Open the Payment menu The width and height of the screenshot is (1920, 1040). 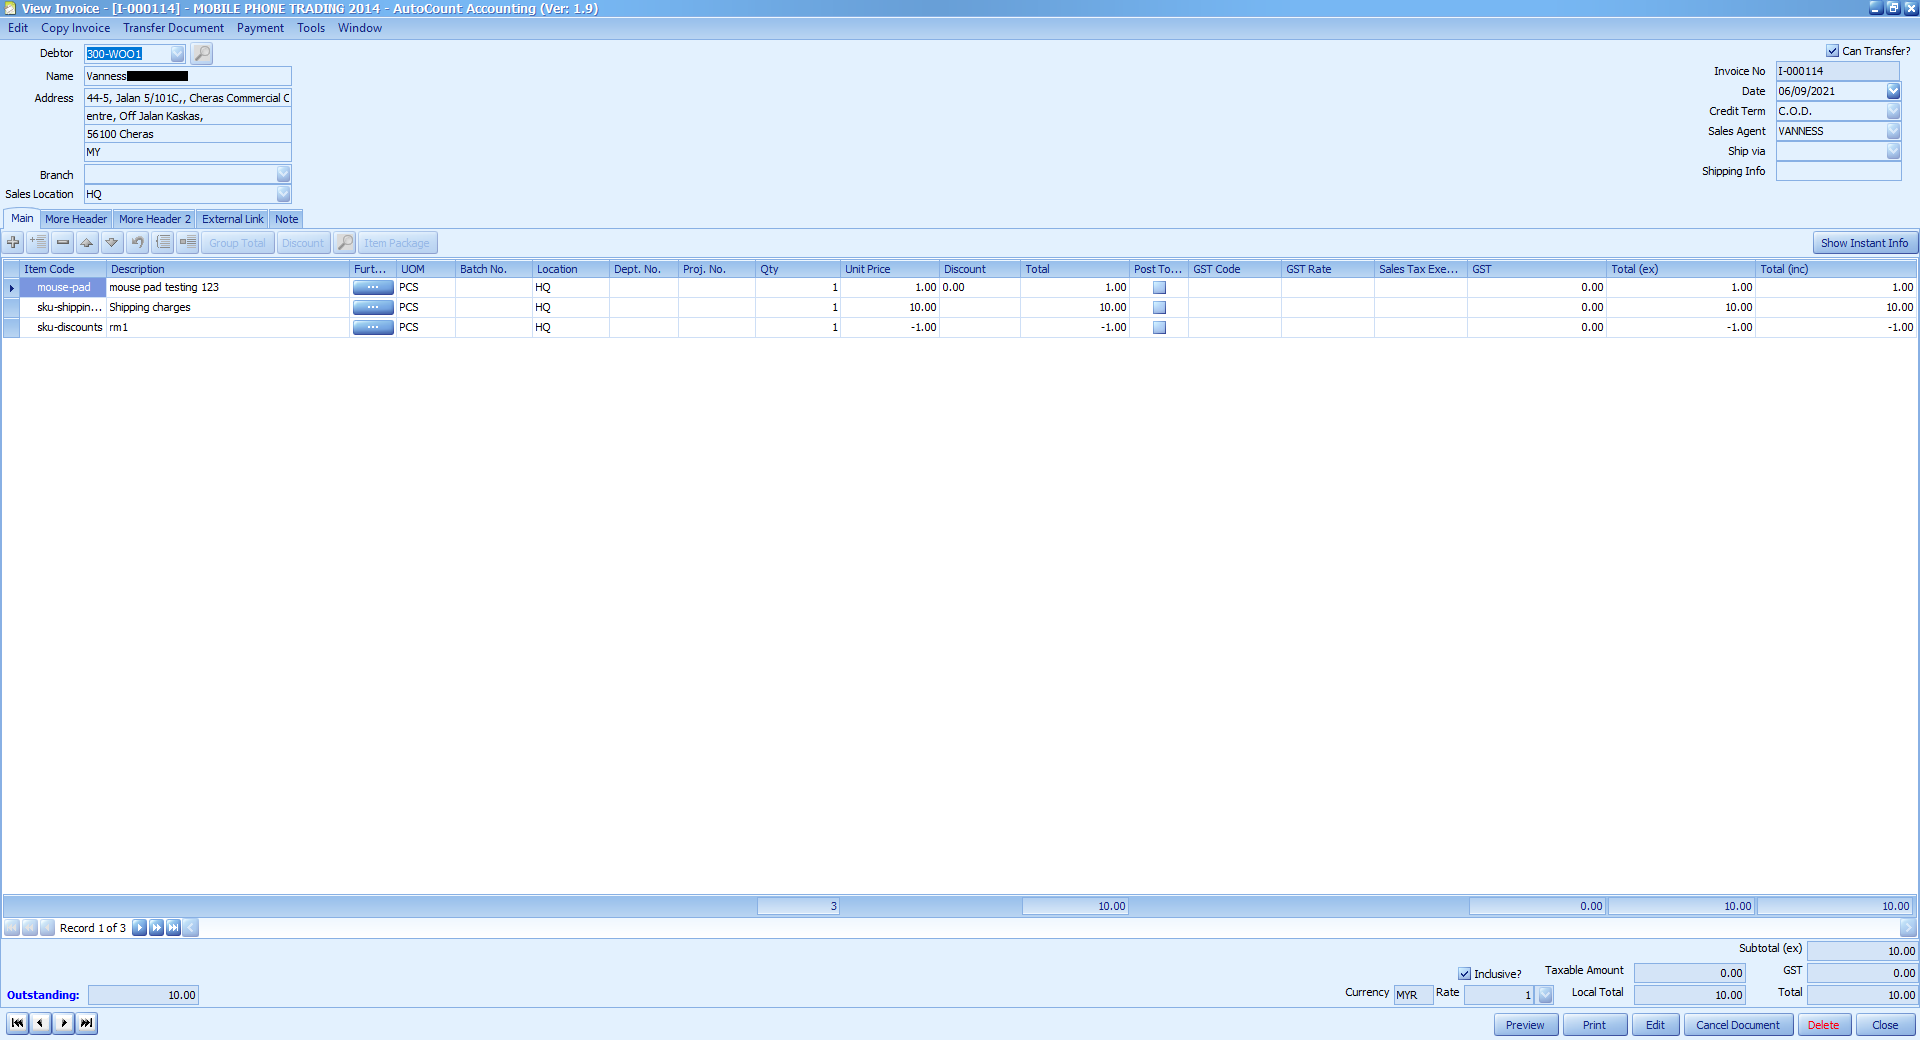click(x=261, y=28)
